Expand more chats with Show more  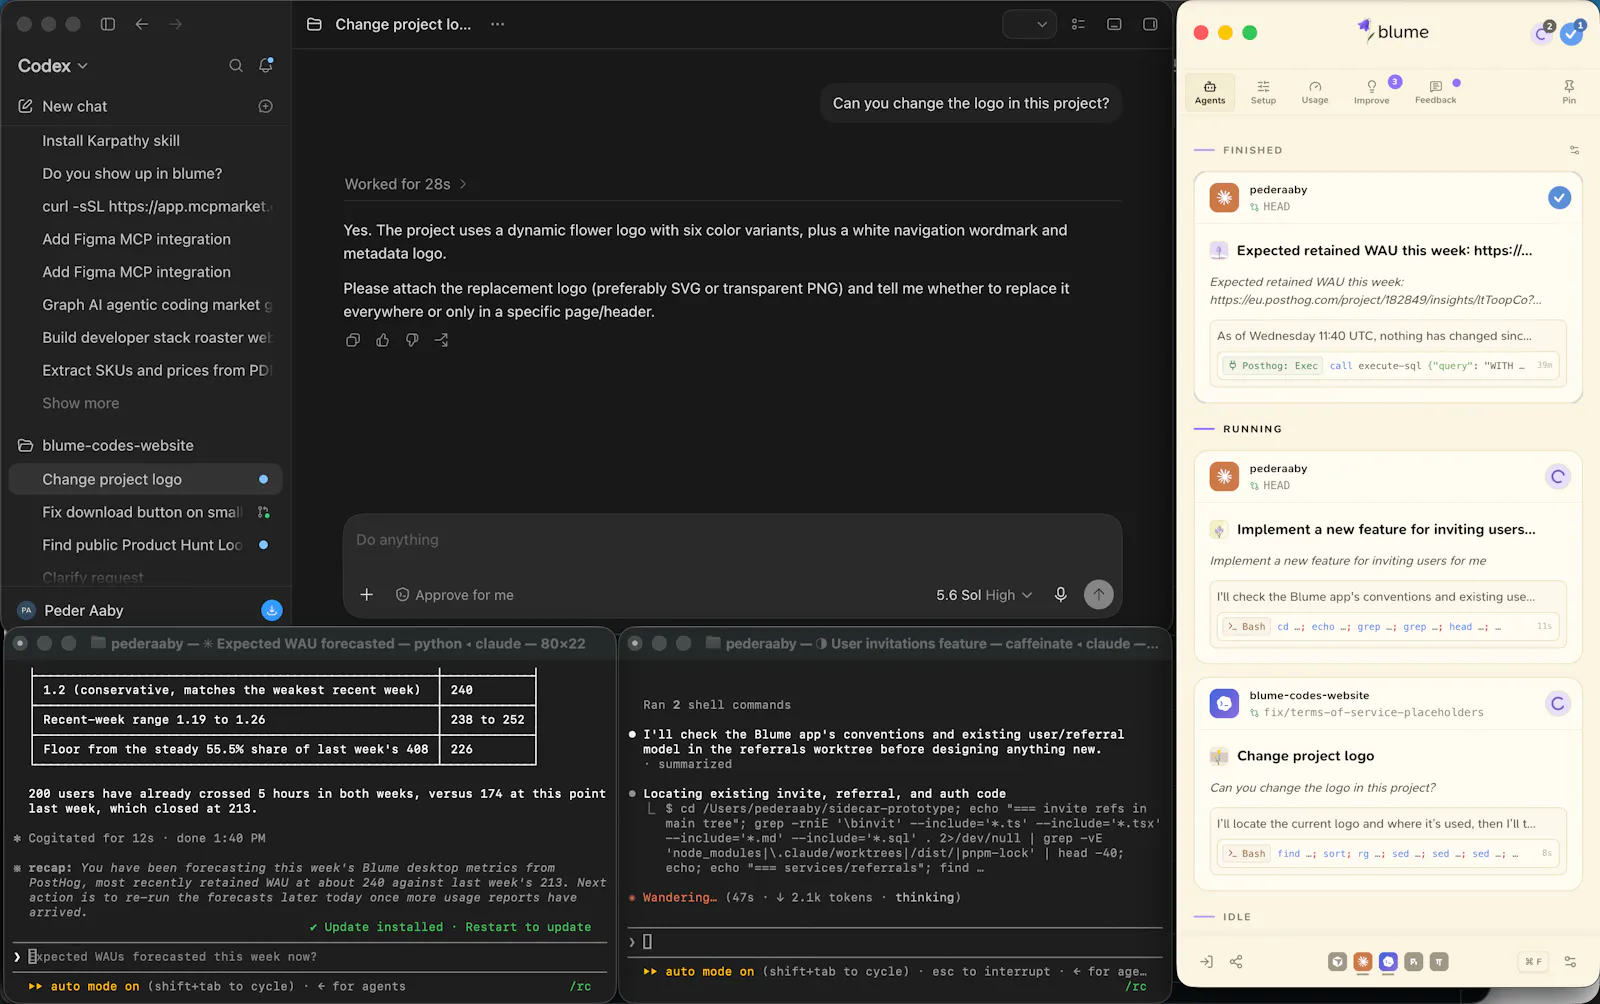click(81, 403)
